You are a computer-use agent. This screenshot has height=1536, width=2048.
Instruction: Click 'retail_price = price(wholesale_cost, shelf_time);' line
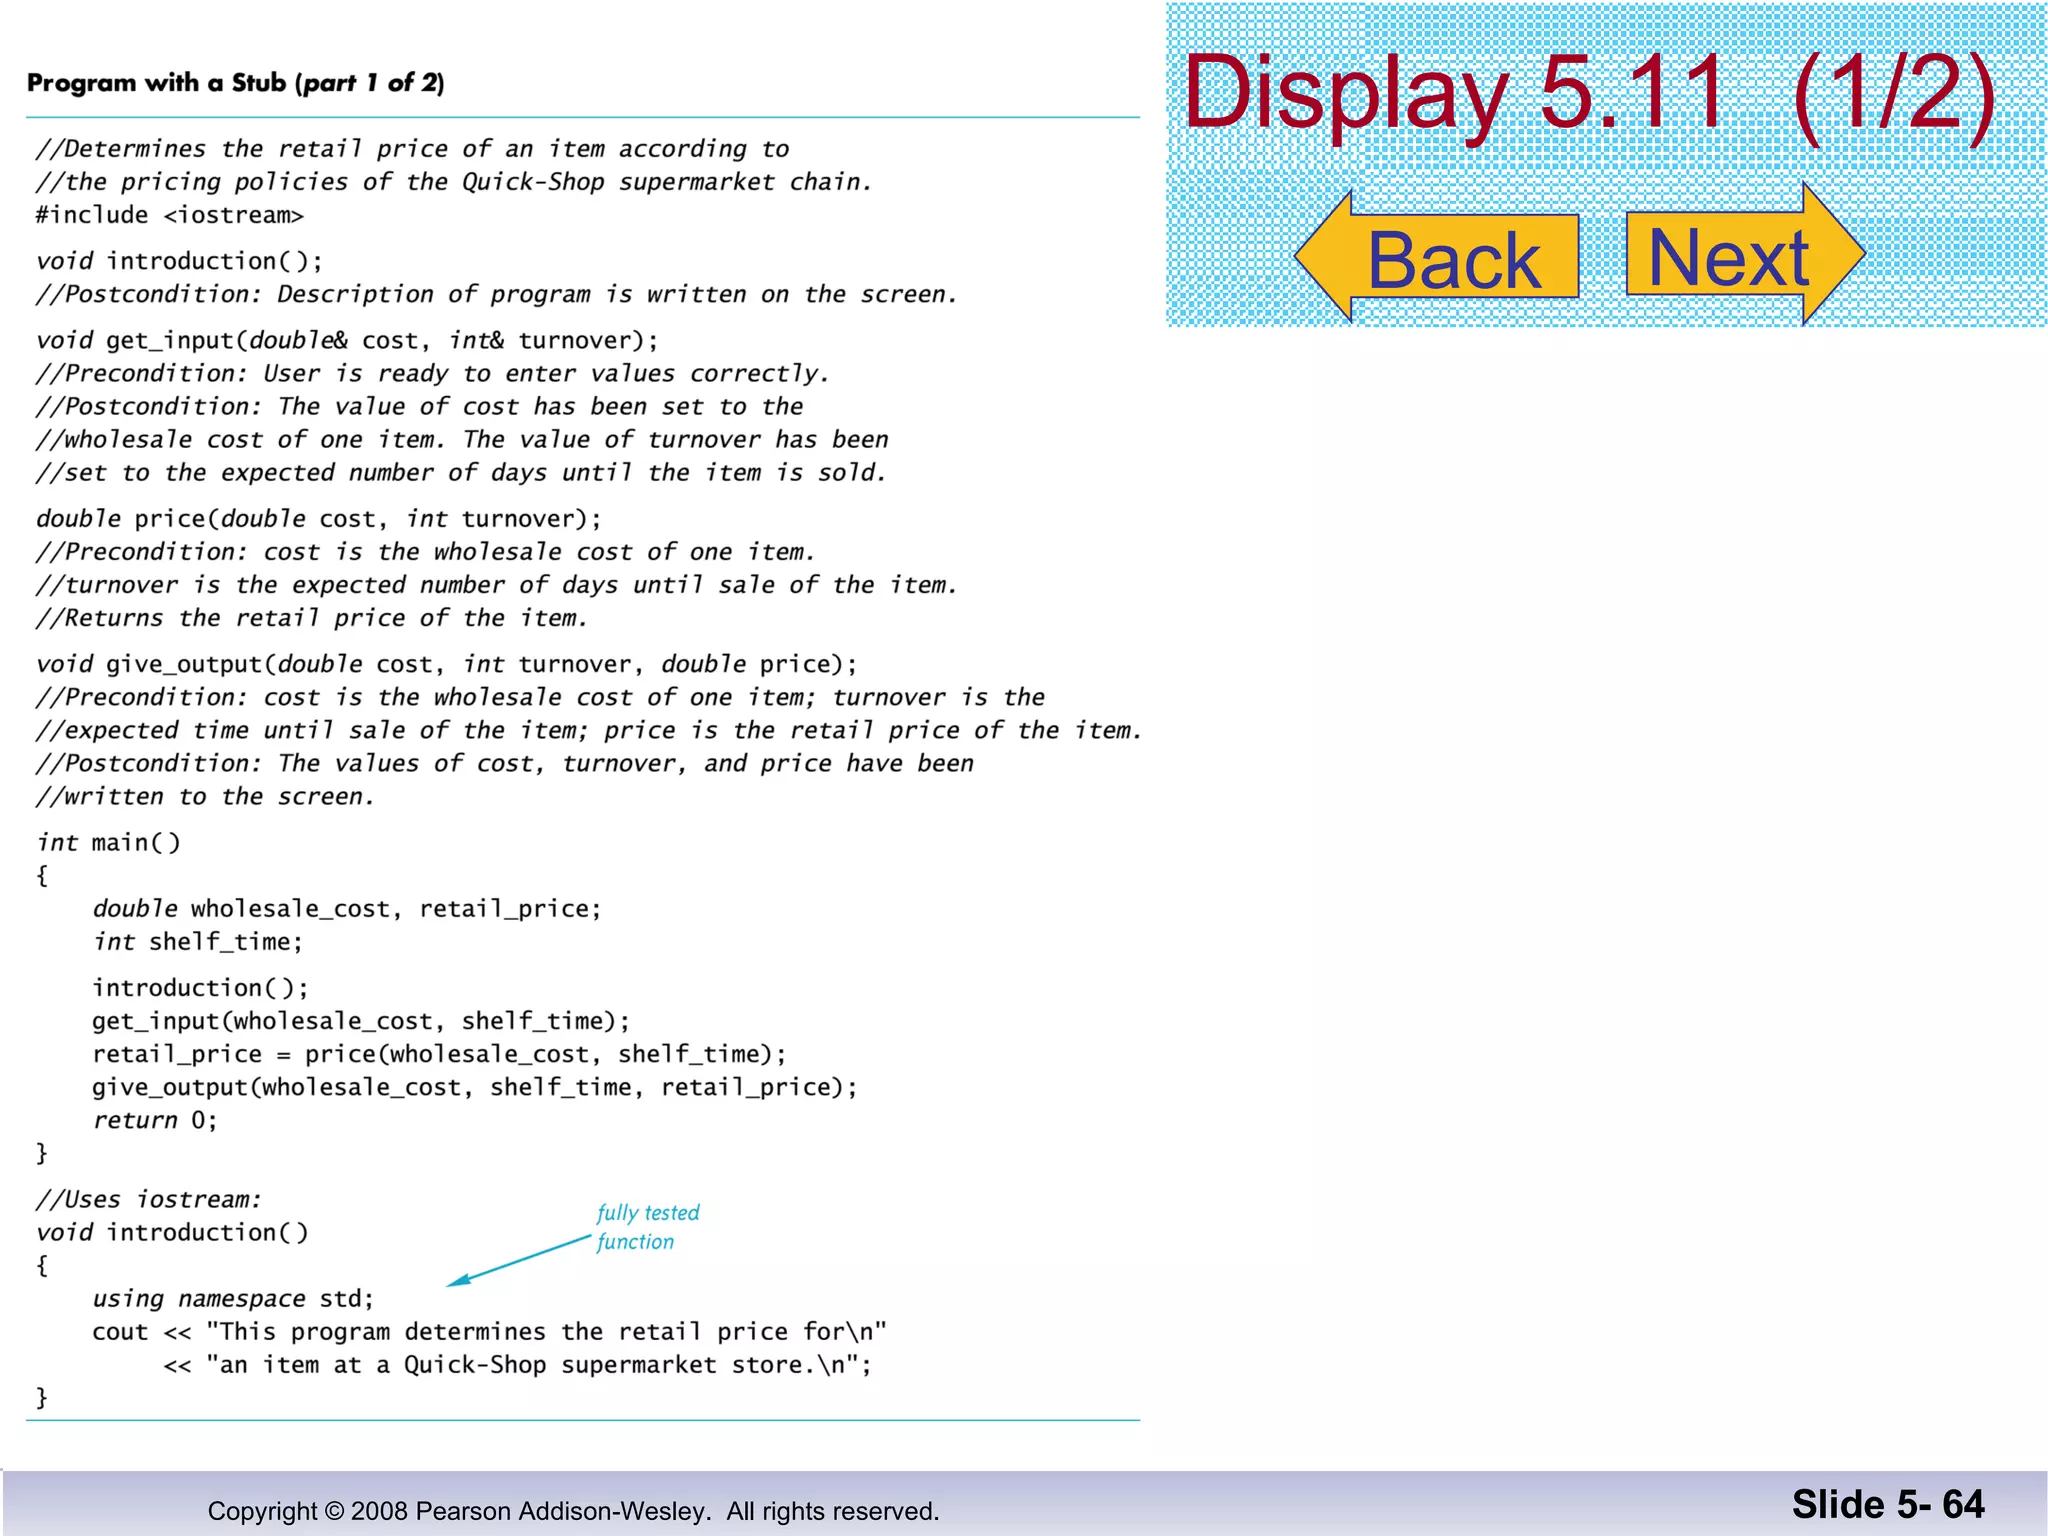pos(439,1054)
